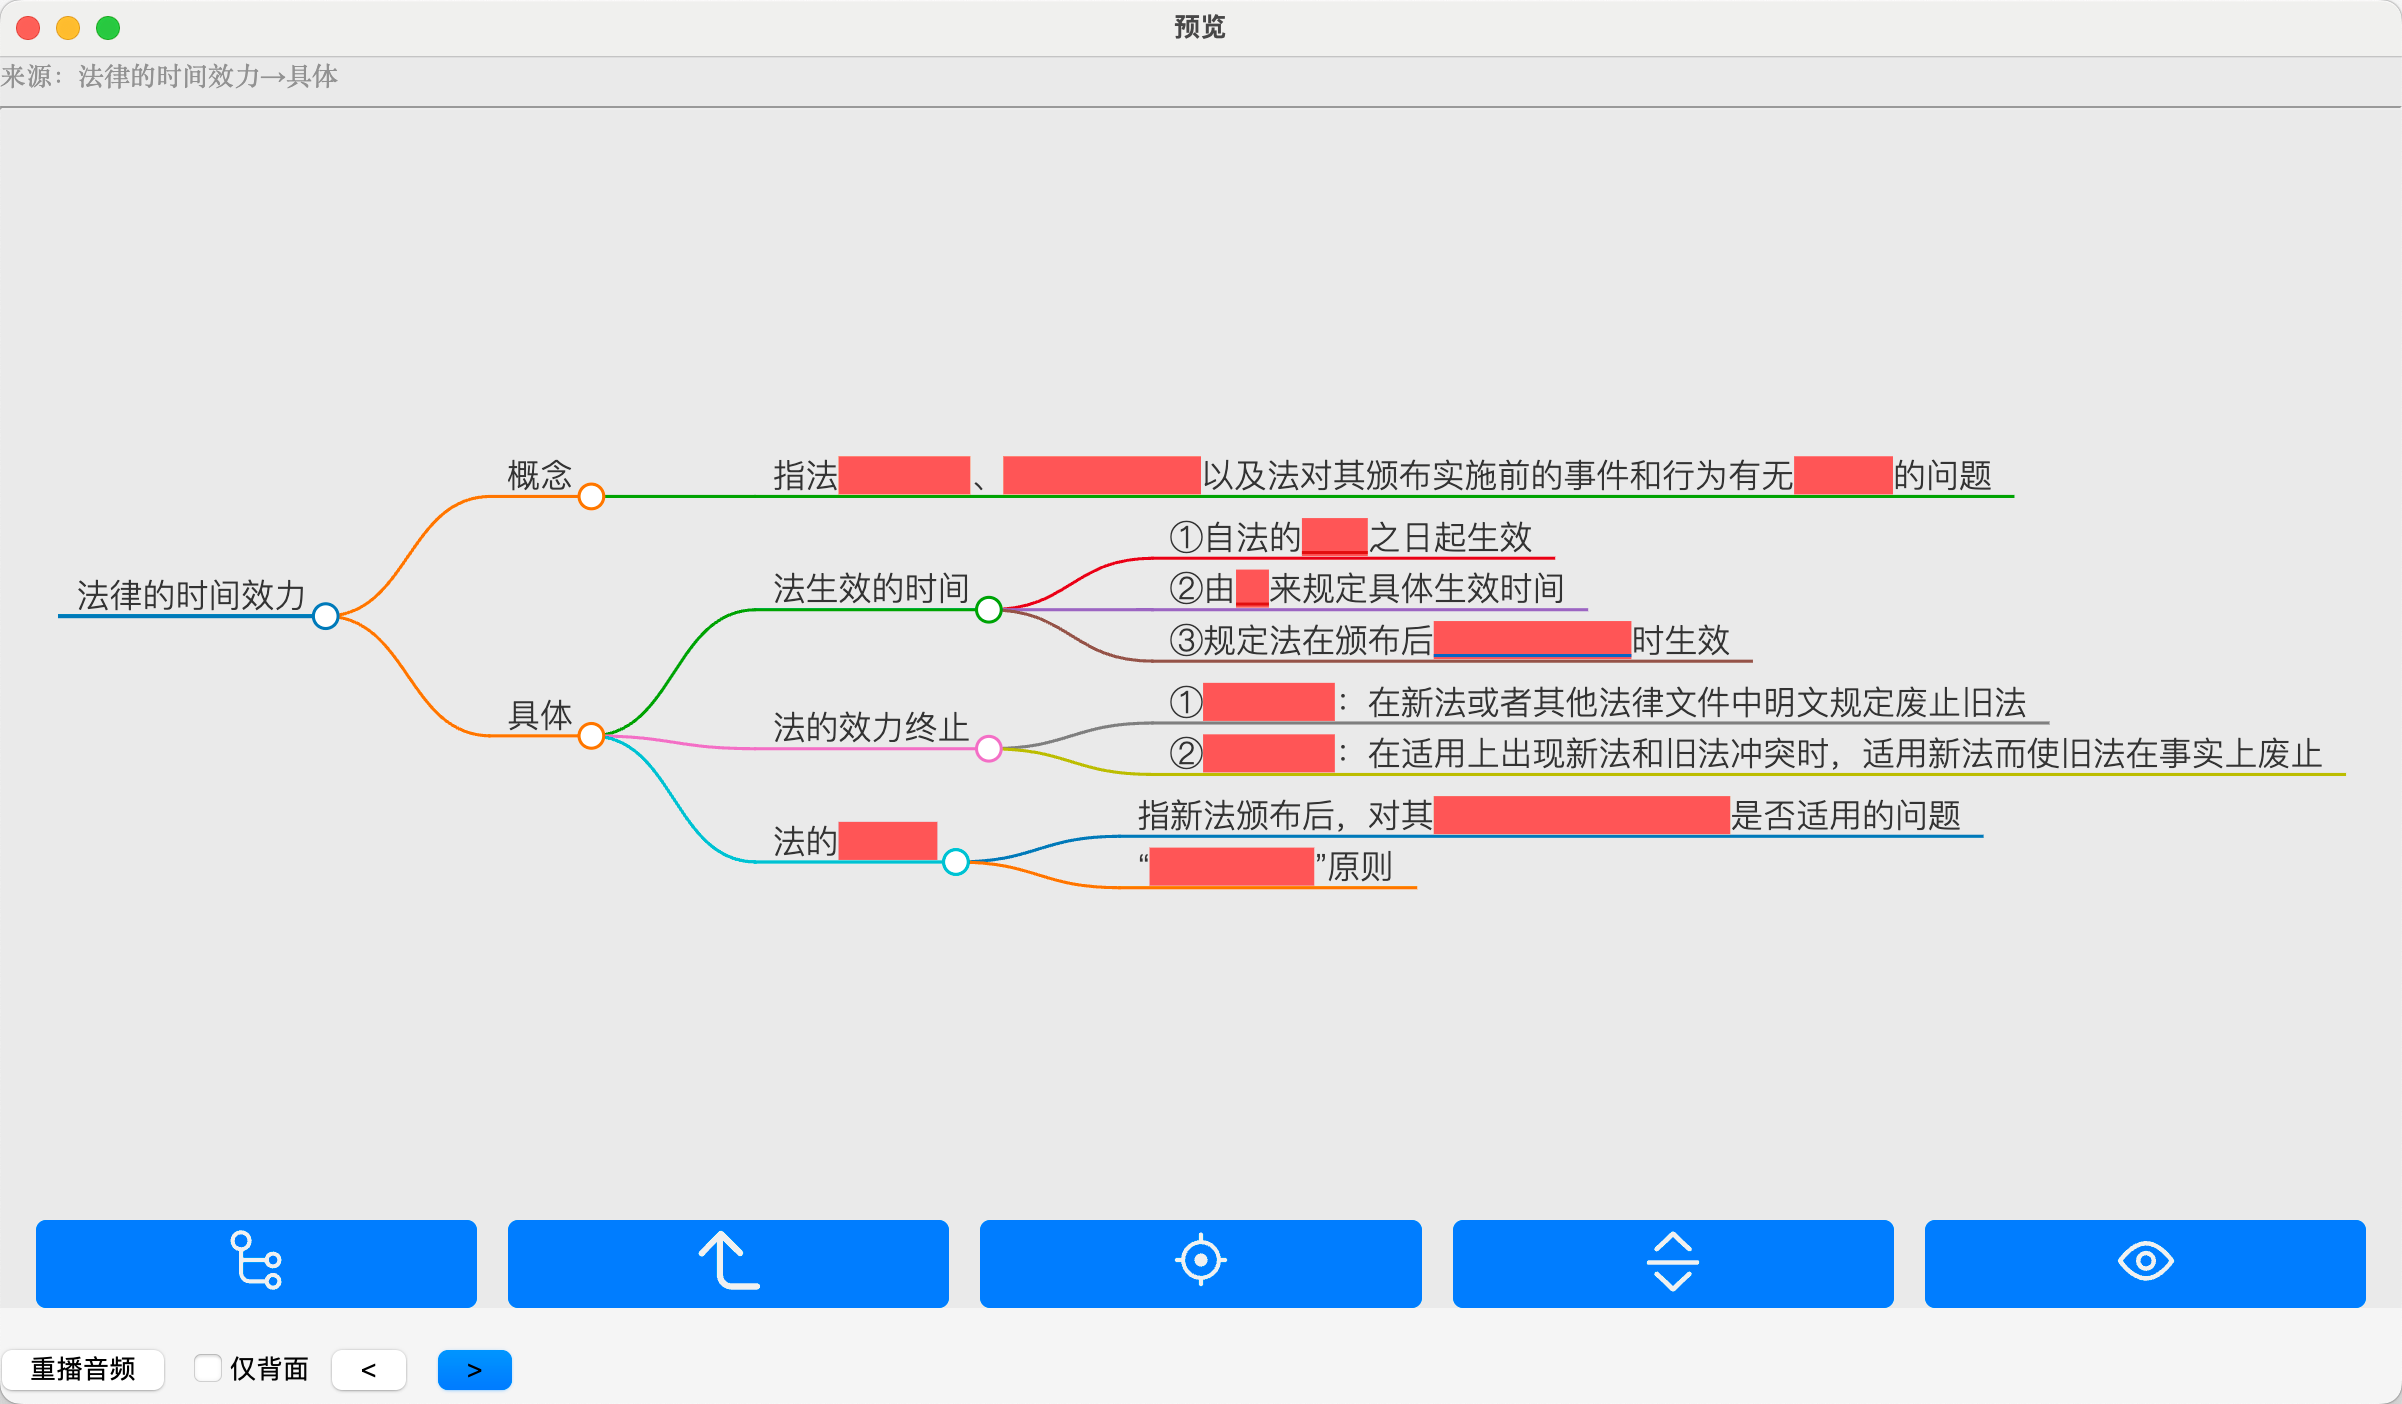Go to previous card with < button
Image resolution: width=2402 pixels, height=1404 pixels.
pyautogui.click(x=369, y=1369)
